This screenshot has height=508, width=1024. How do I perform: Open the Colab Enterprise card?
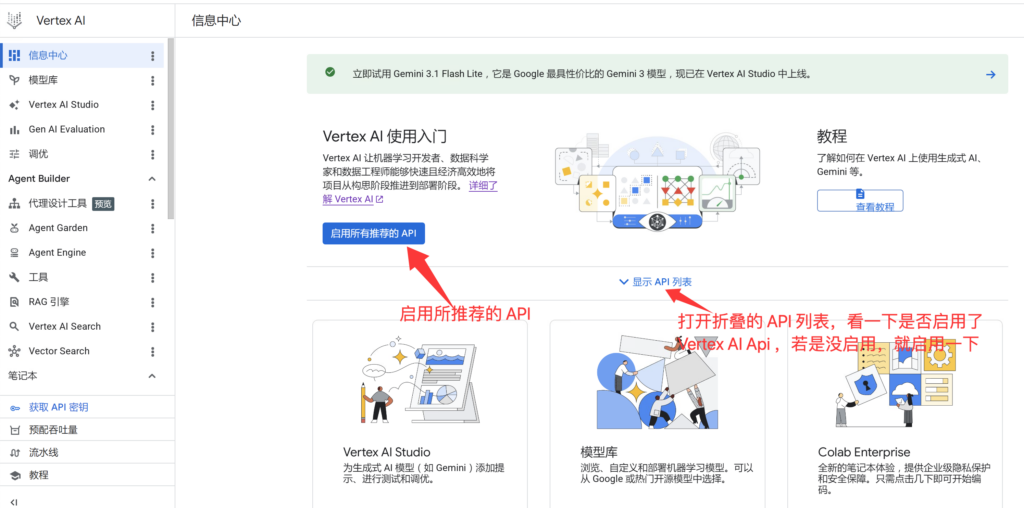coord(895,414)
